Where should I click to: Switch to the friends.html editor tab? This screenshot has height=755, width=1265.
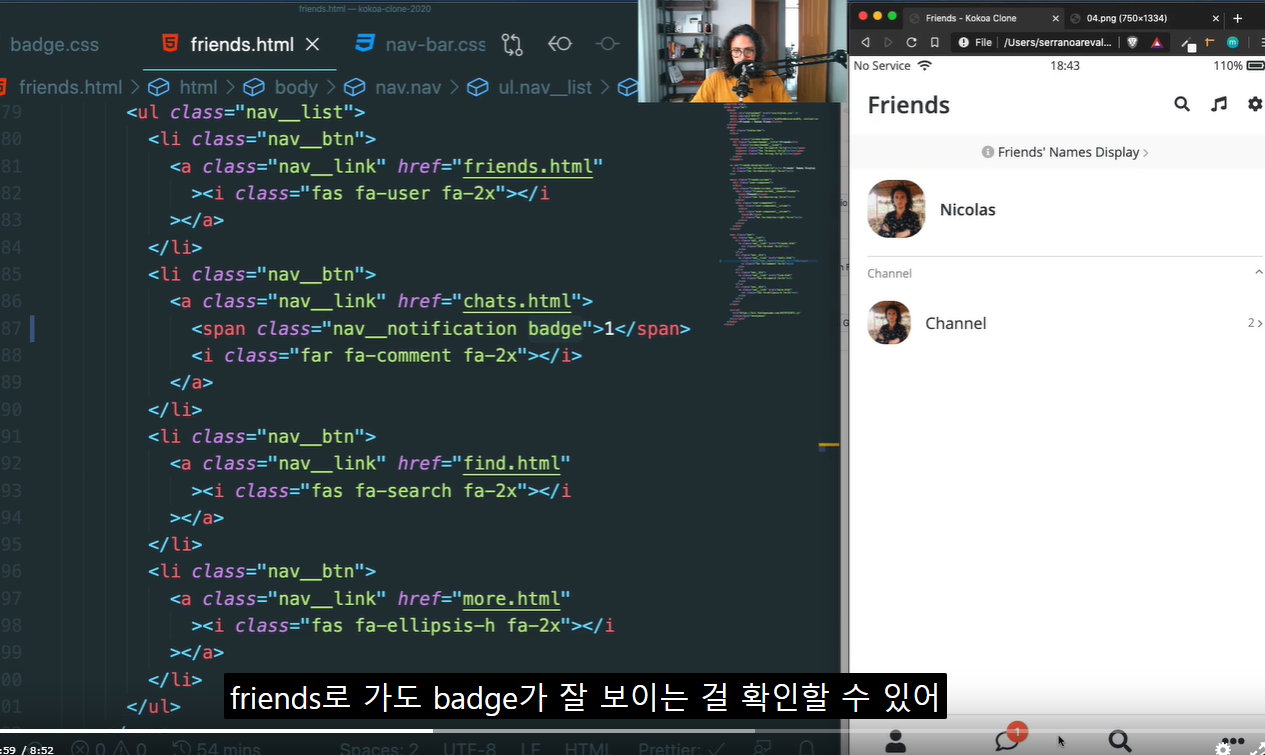coord(241,44)
